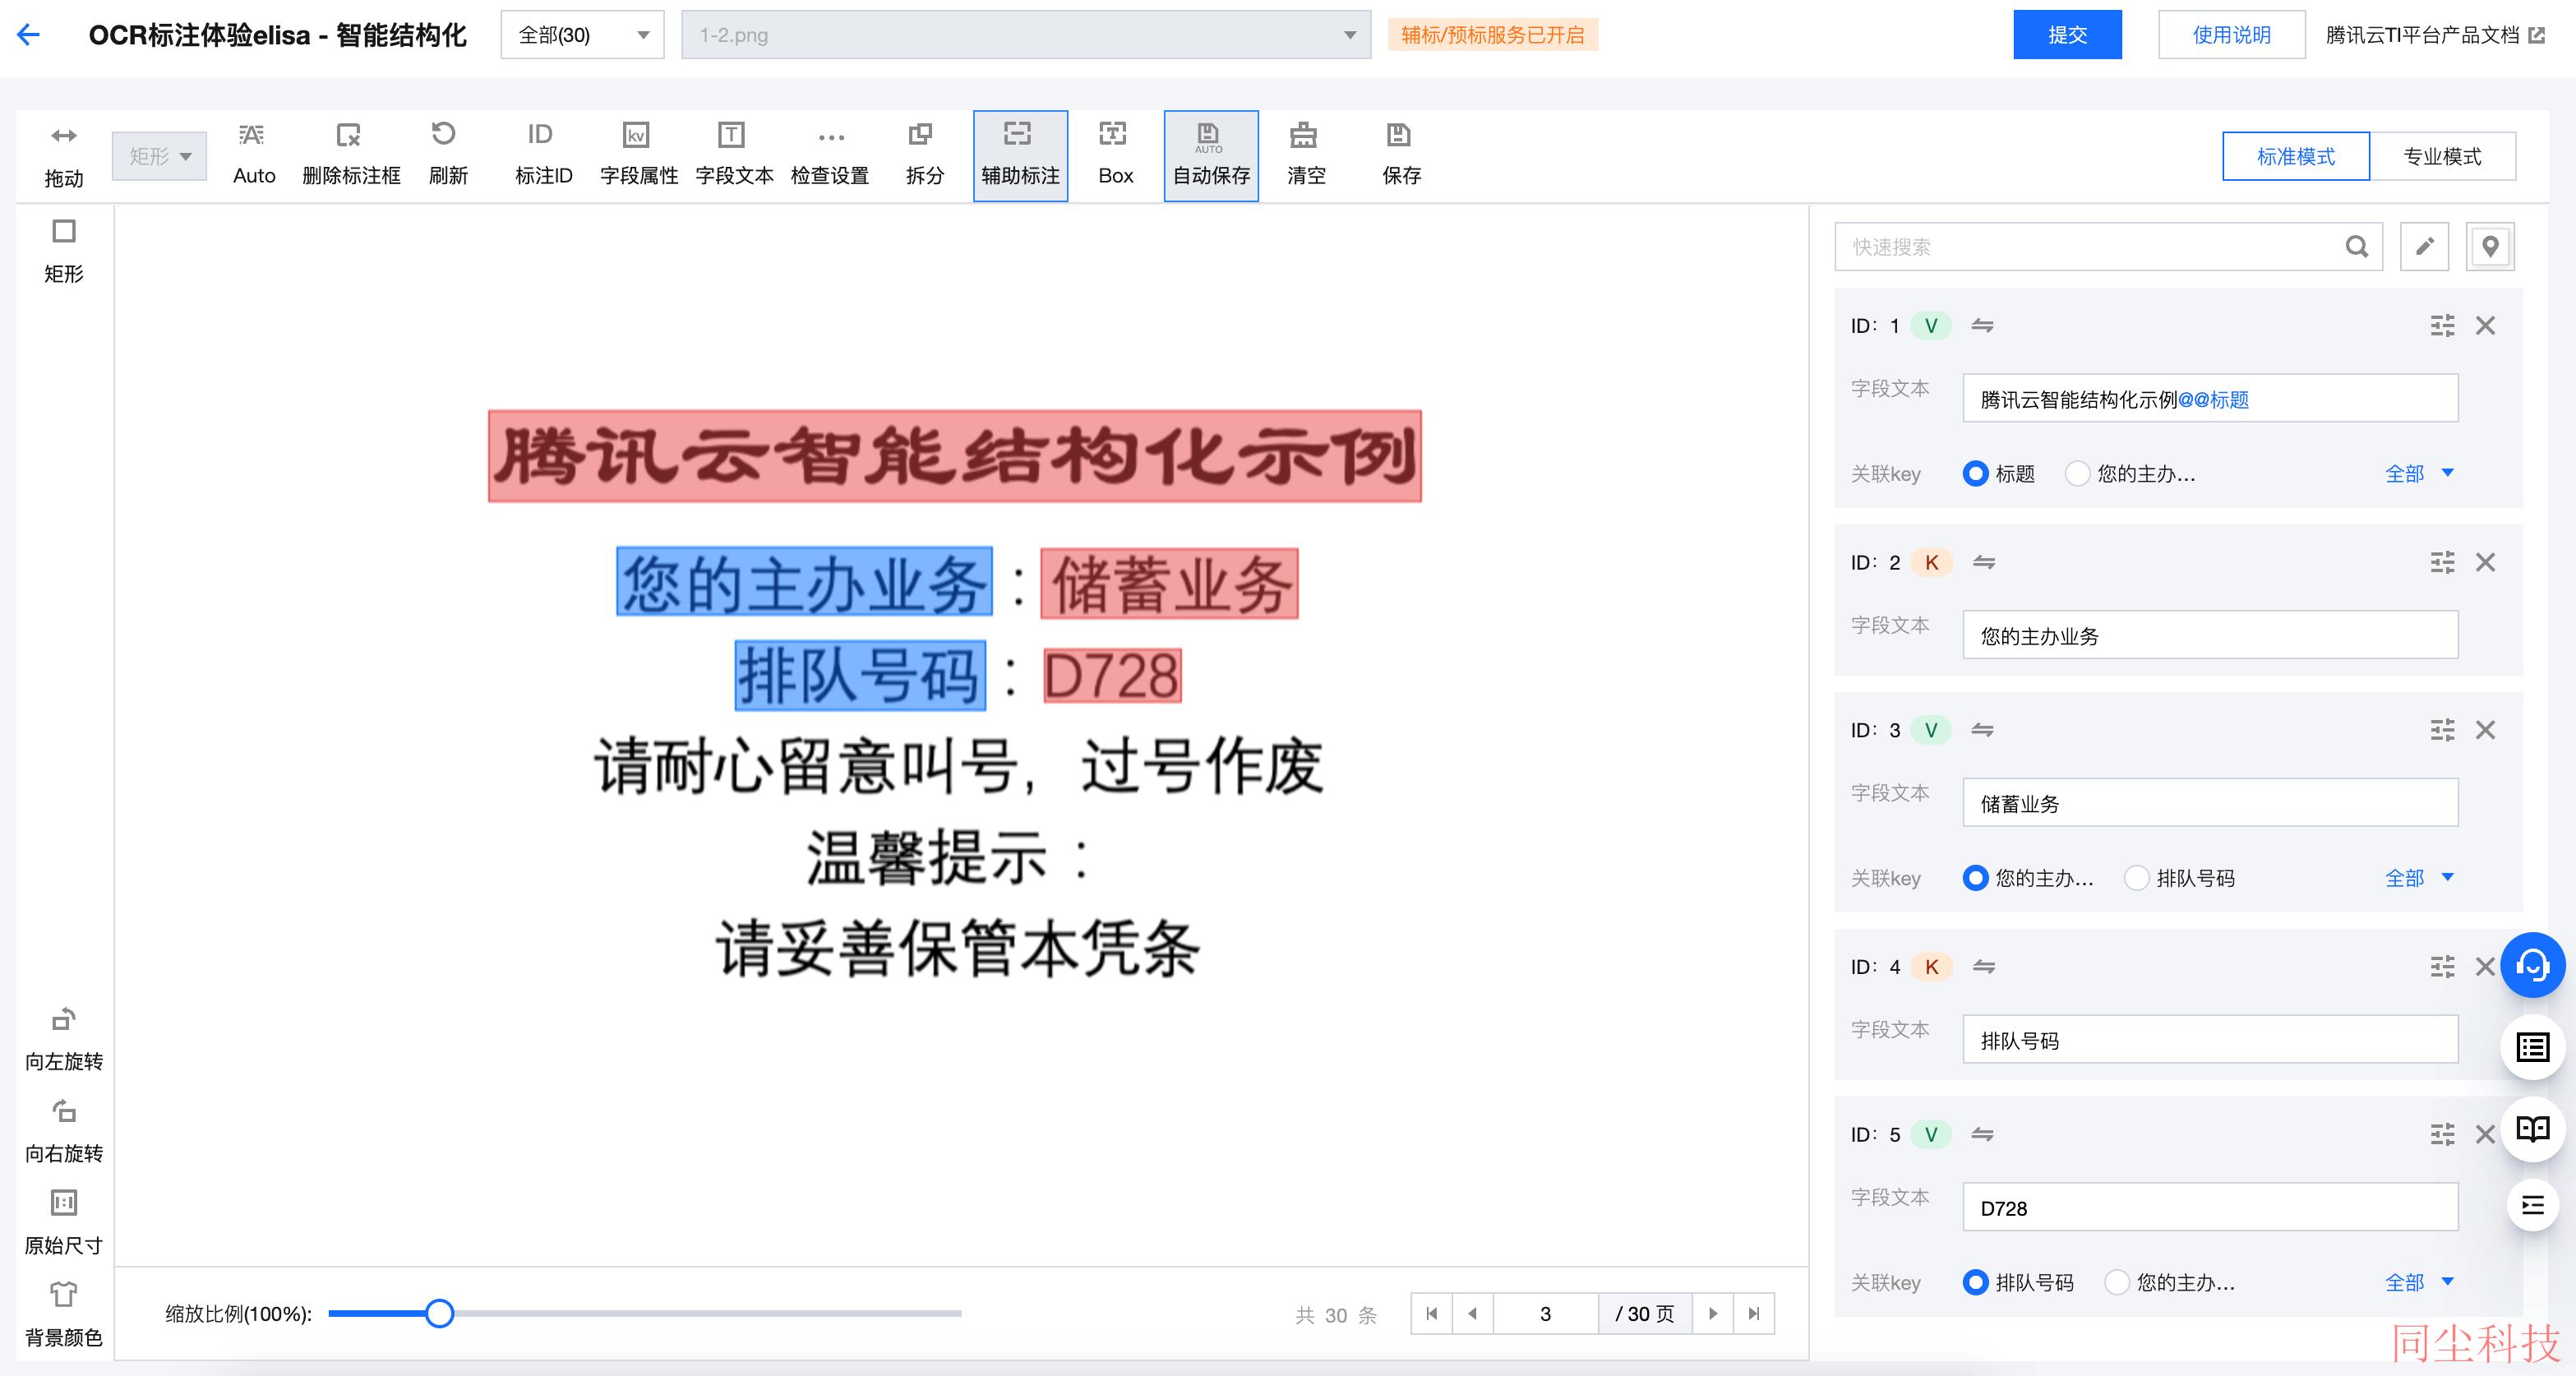Toggle 自动保存 auto save
Image resolution: width=2576 pixels, height=1376 pixels.
[1211, 156]
